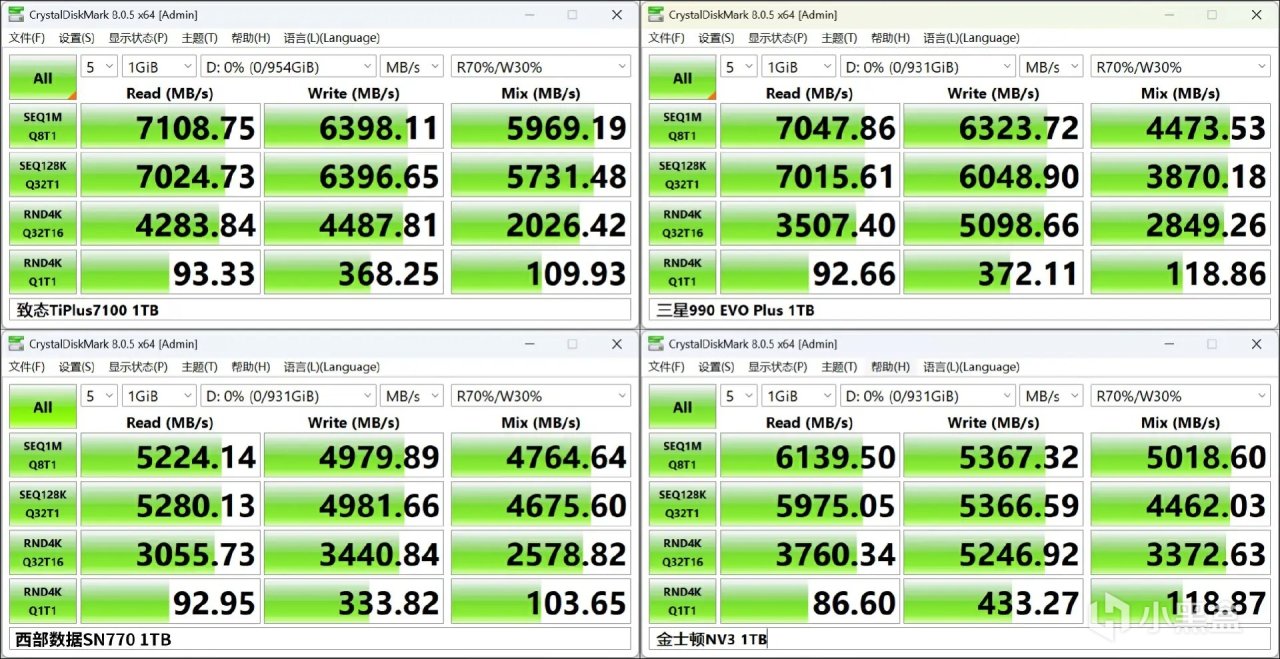The width and height of the screenshot is (1280, 659).
Task: Start RND4K Q1T1 test in TiPlus7100 window
Action: click(43, 272)
